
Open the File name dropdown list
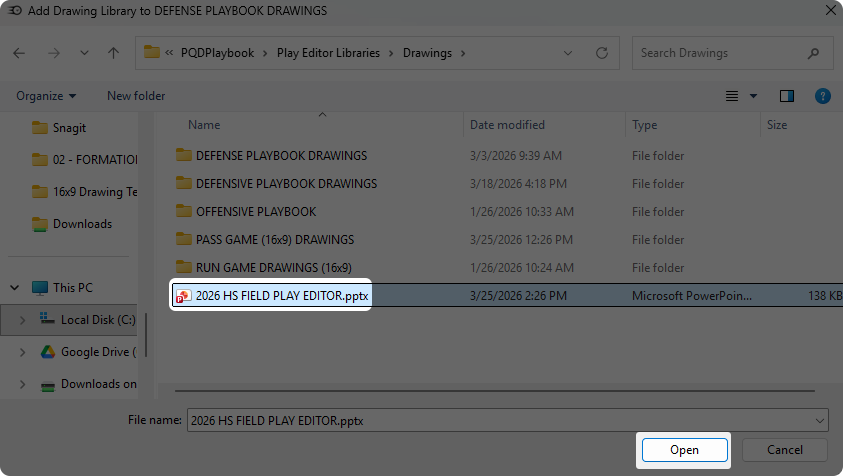(x=820, y=421)
